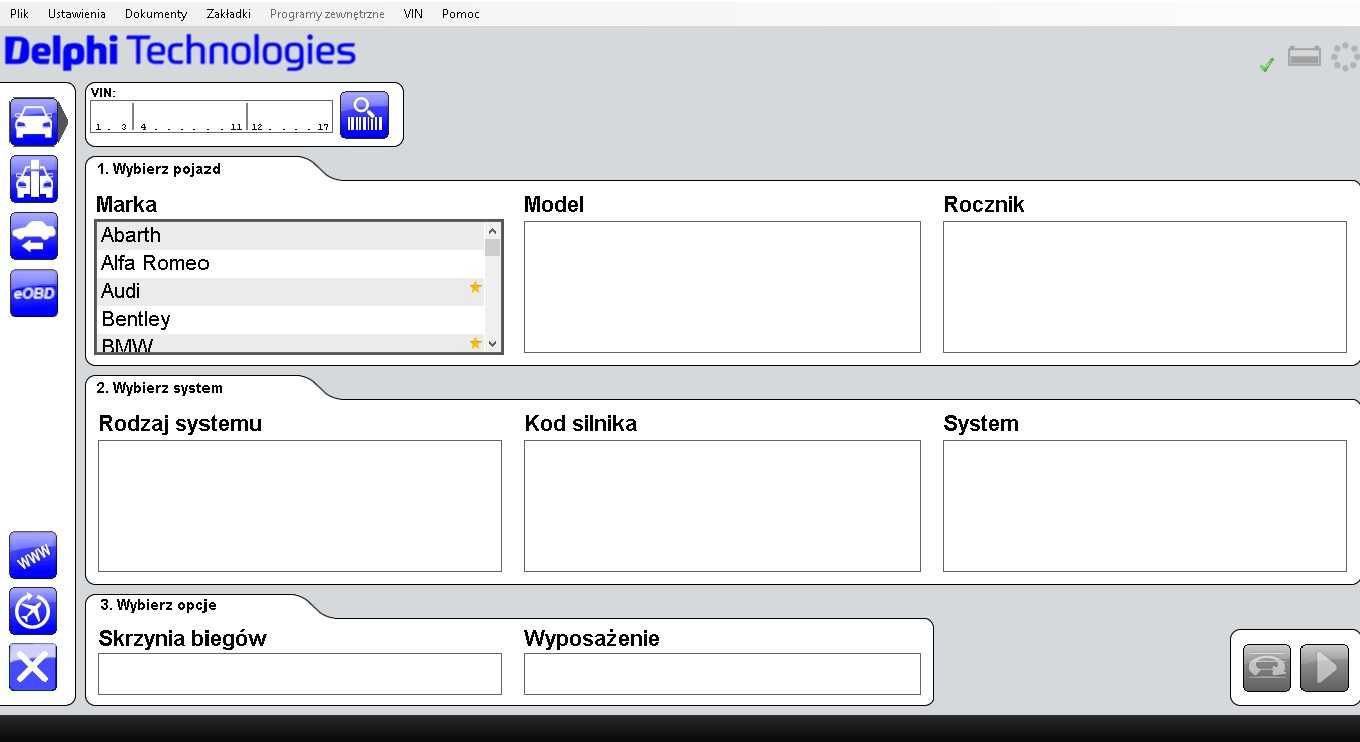Click the battery status indicator icon
The height and width of the screenshot is (742, 1360).
[1304, 56]
